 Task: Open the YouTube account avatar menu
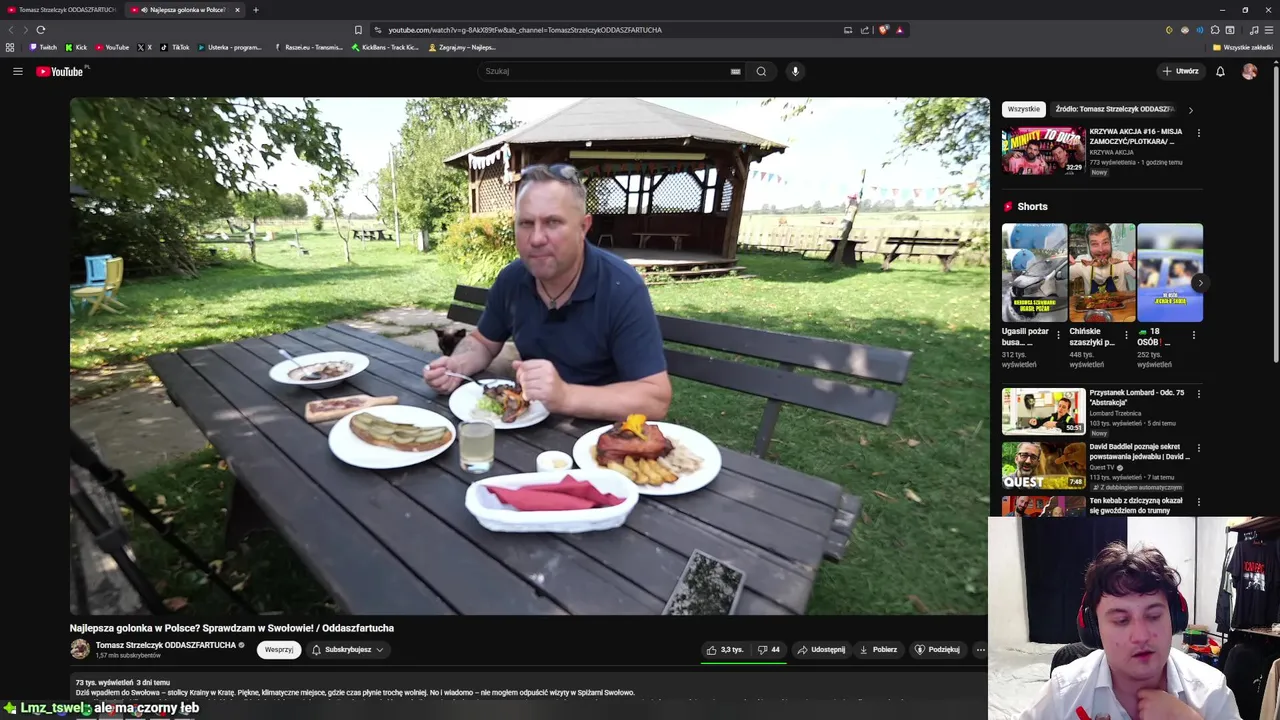(x=1249, y=71)
